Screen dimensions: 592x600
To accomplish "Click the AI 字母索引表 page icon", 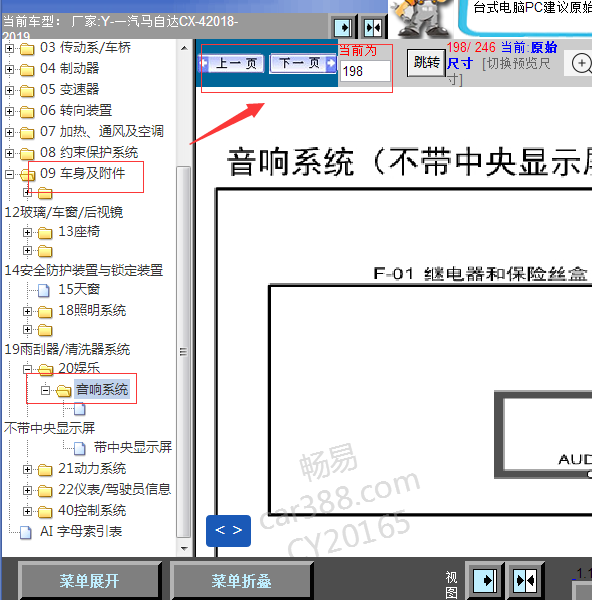I will (26, 532).
